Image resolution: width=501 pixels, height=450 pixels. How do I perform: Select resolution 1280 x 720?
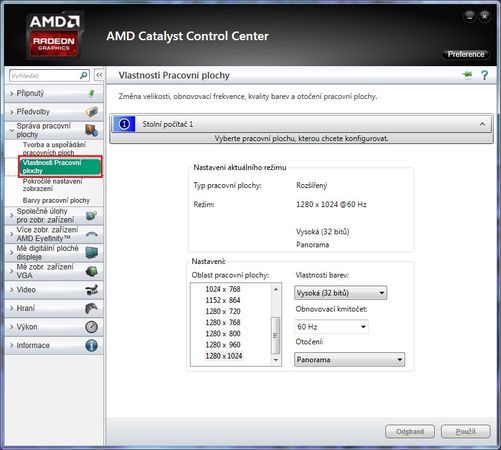tap(223, 311)
